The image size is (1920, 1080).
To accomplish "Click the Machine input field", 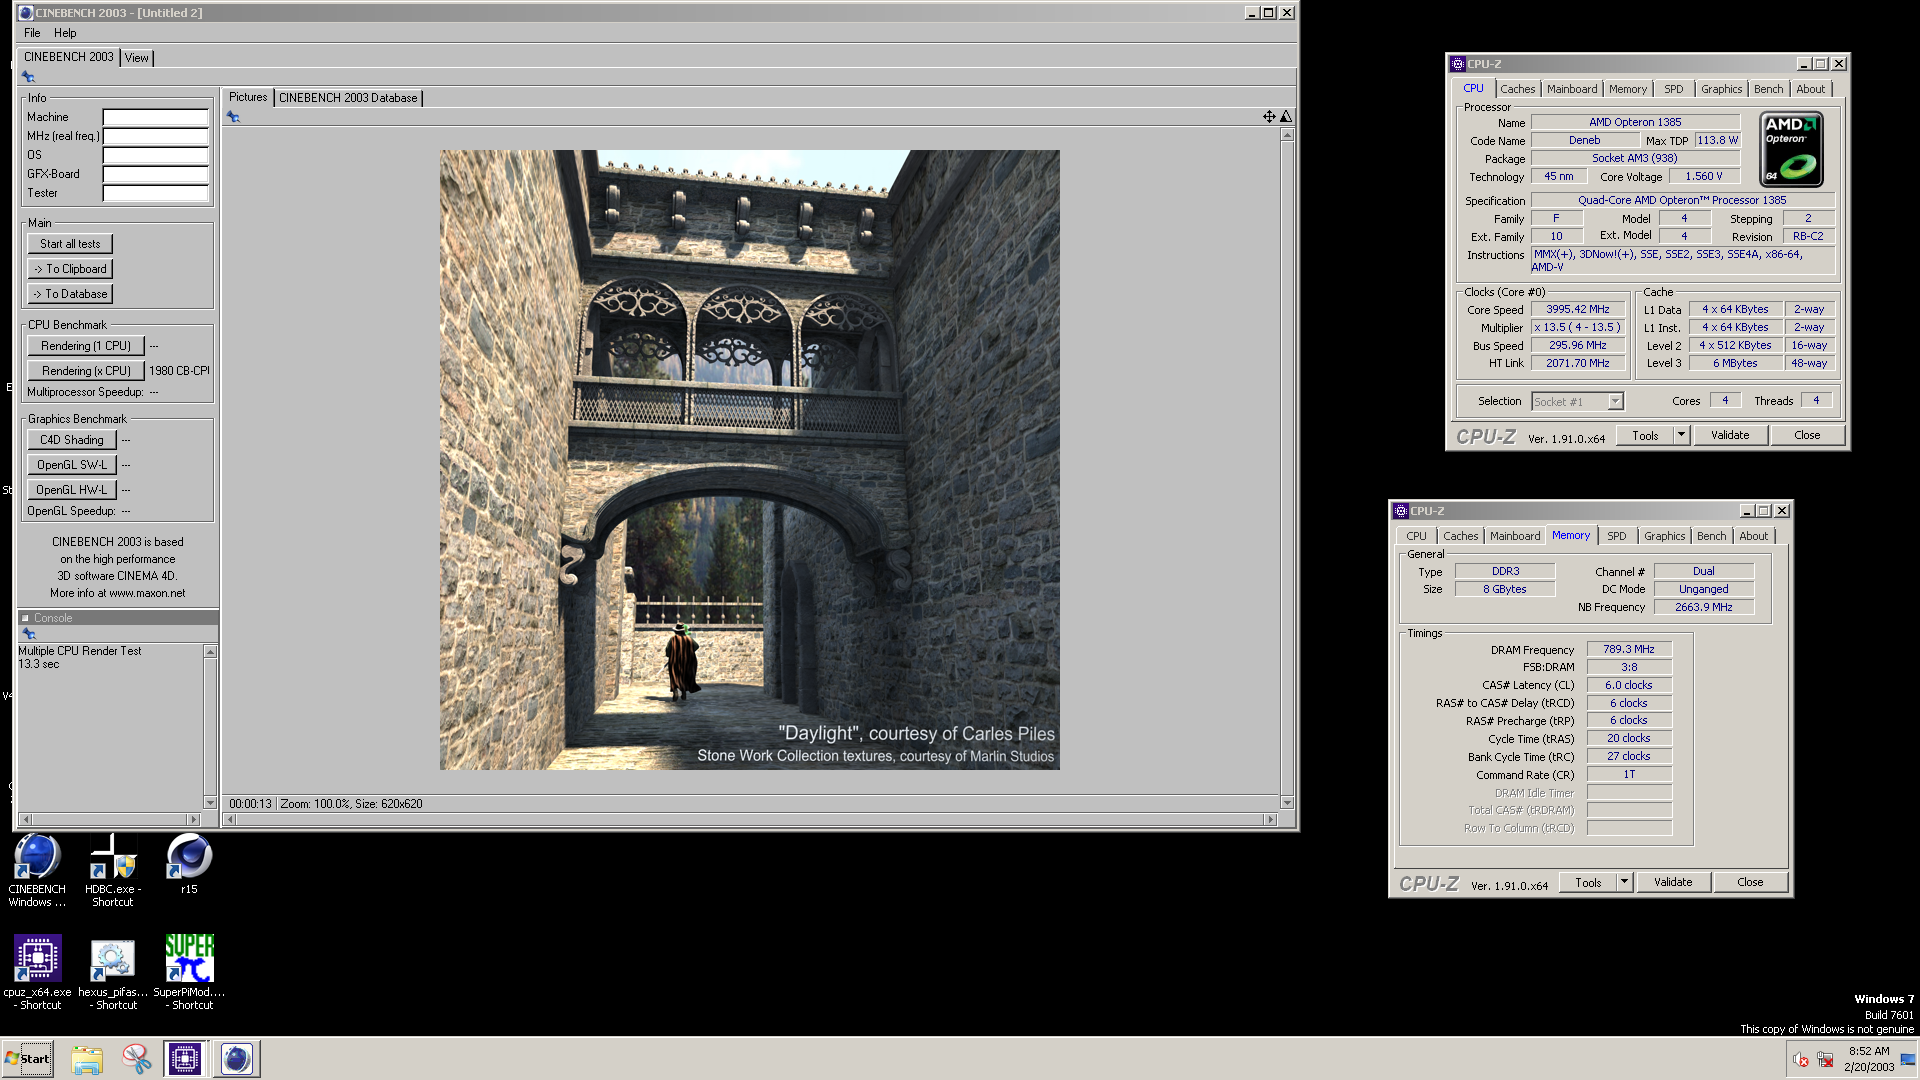I will (x=155, y=117).
